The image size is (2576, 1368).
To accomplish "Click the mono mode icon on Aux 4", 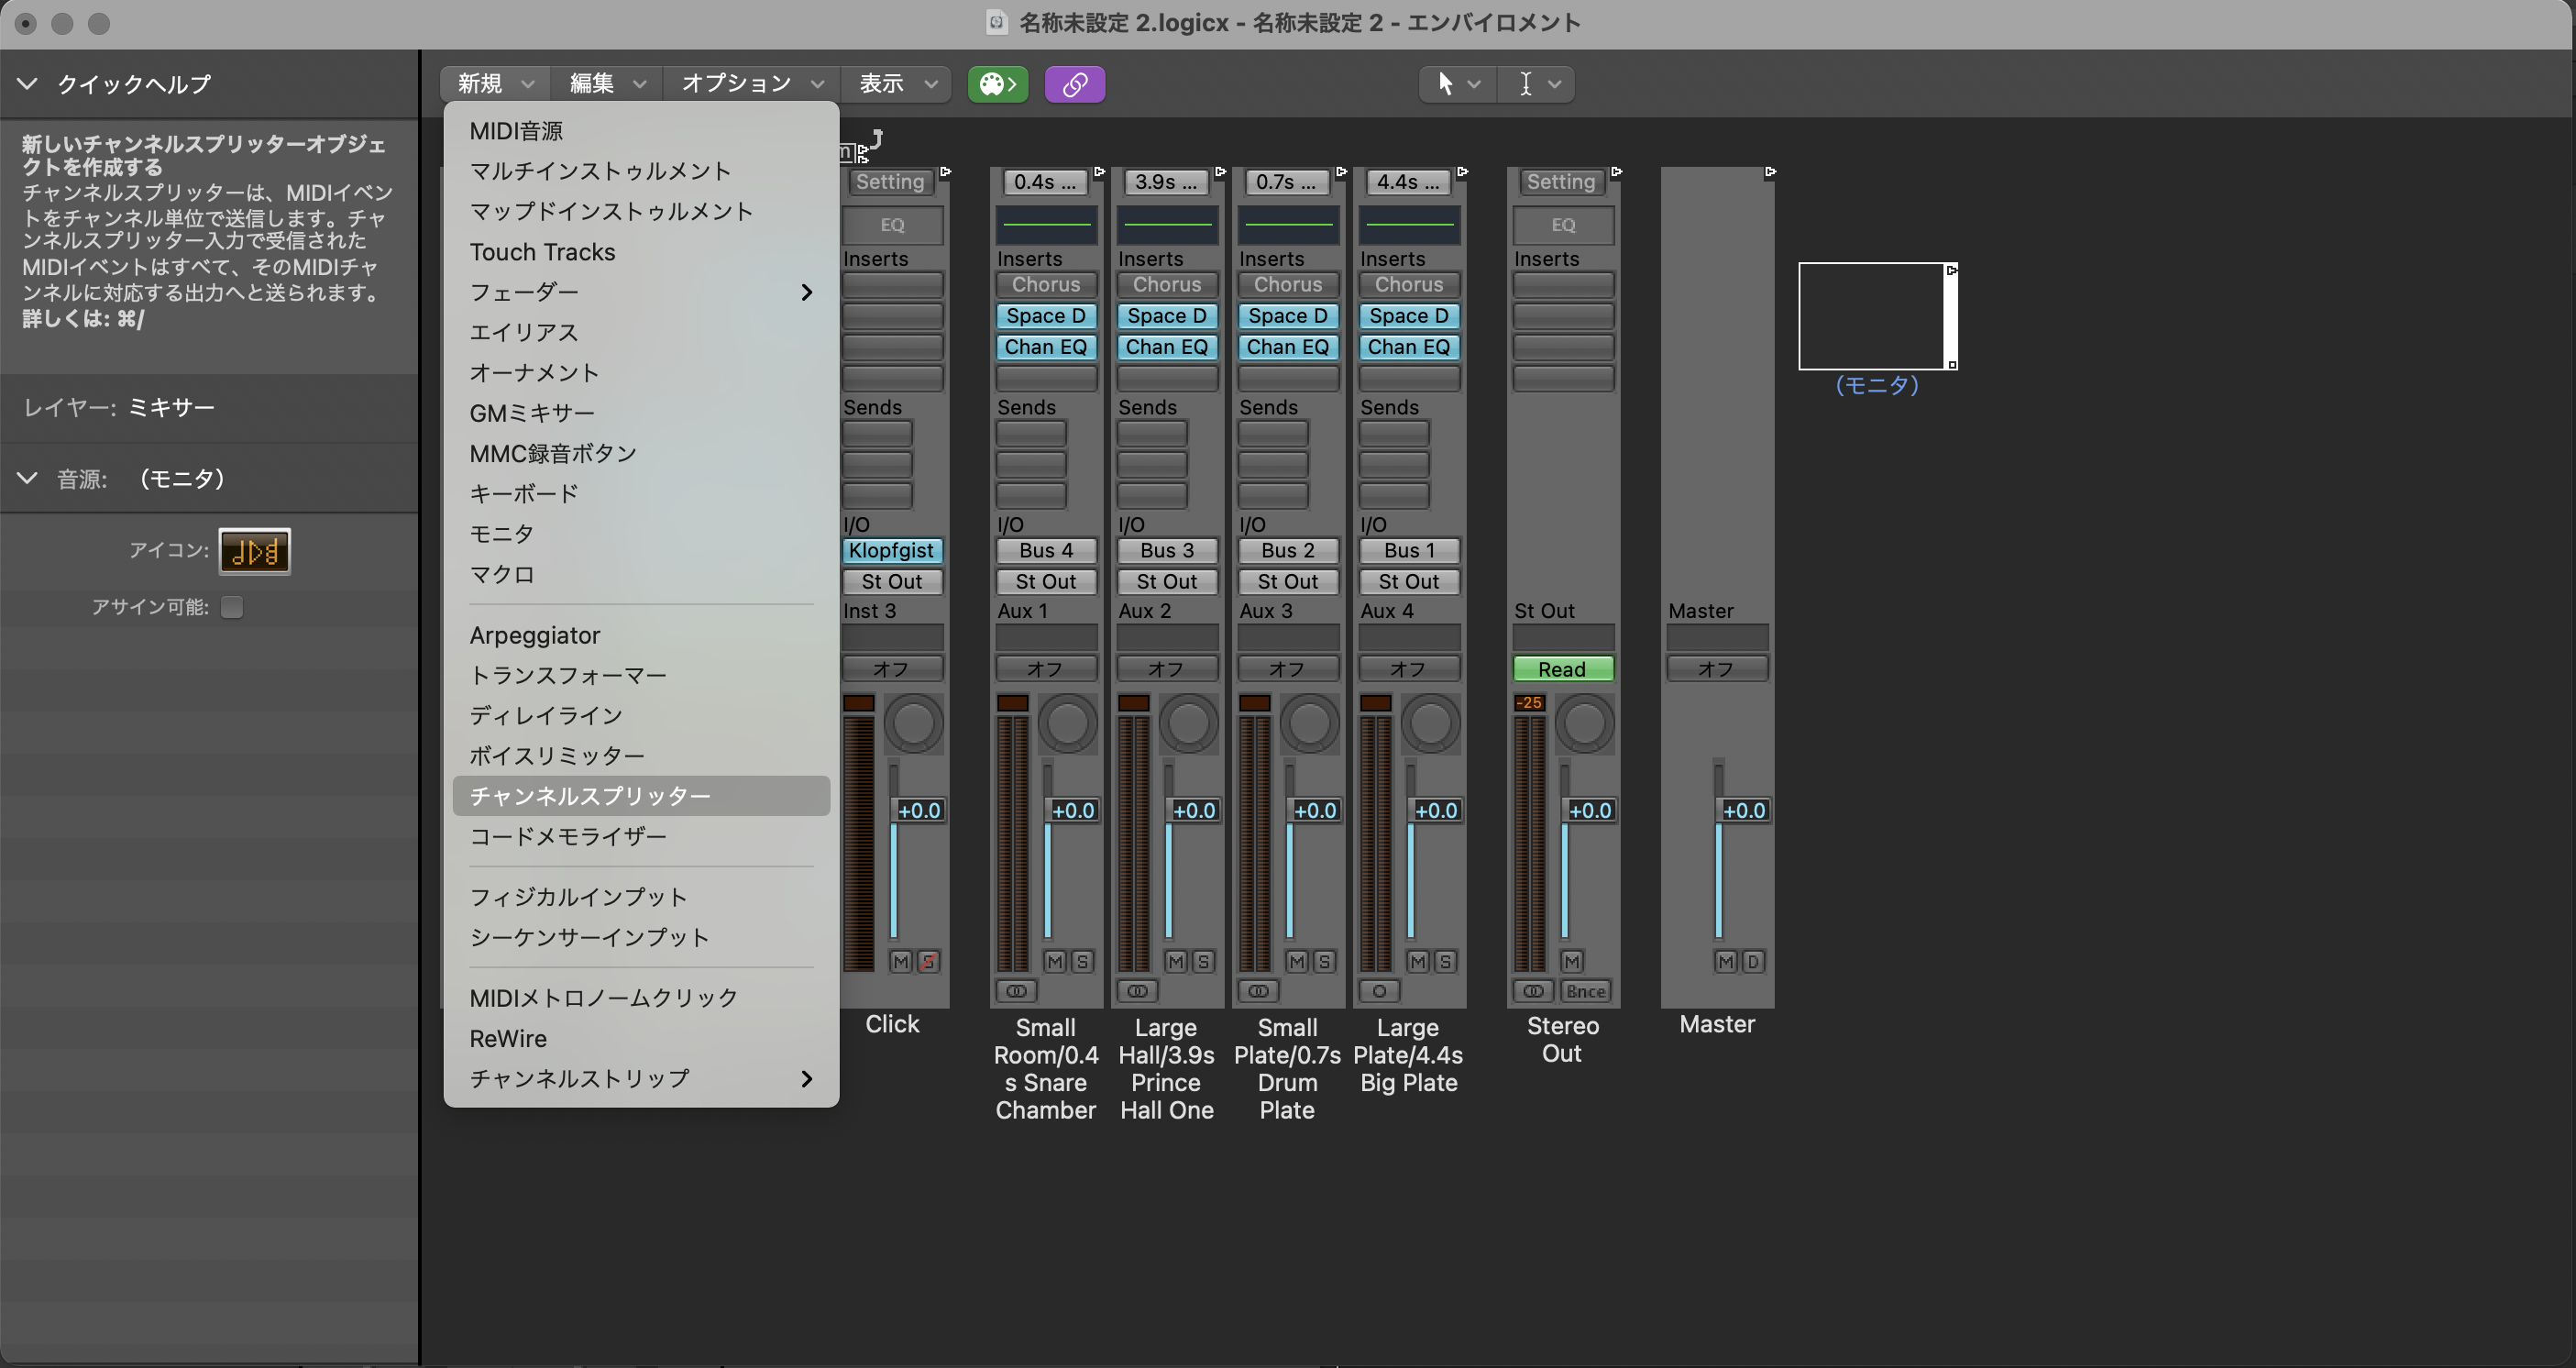I will (1379, 991).
